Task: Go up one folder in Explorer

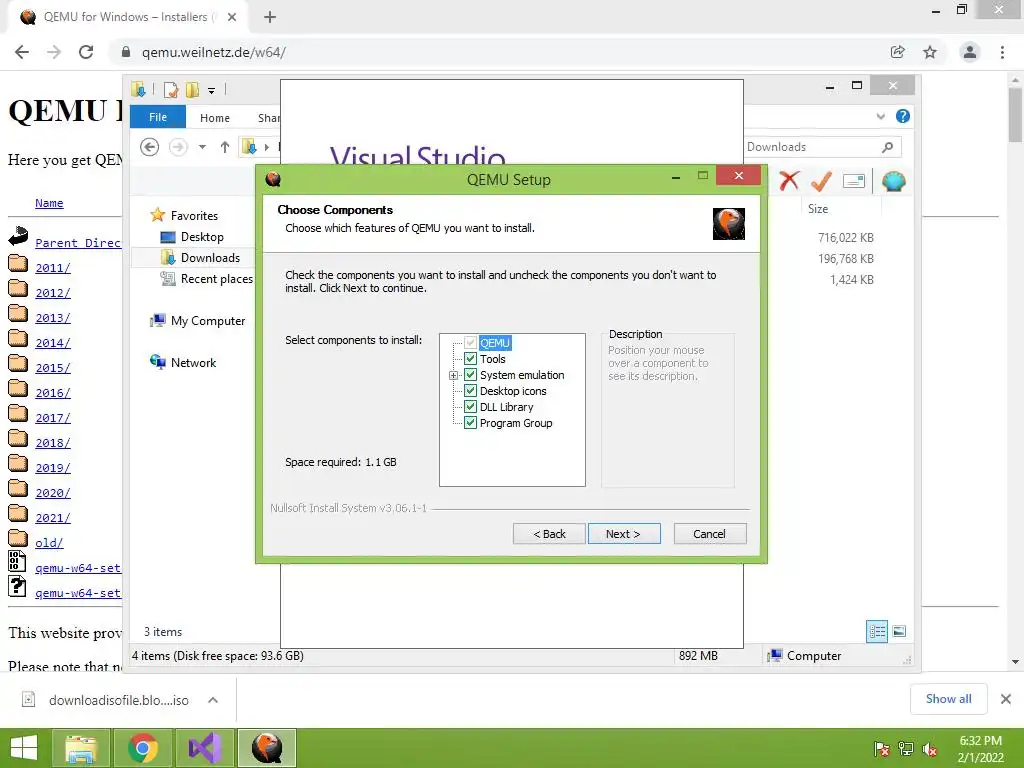Action: [225, 147]
